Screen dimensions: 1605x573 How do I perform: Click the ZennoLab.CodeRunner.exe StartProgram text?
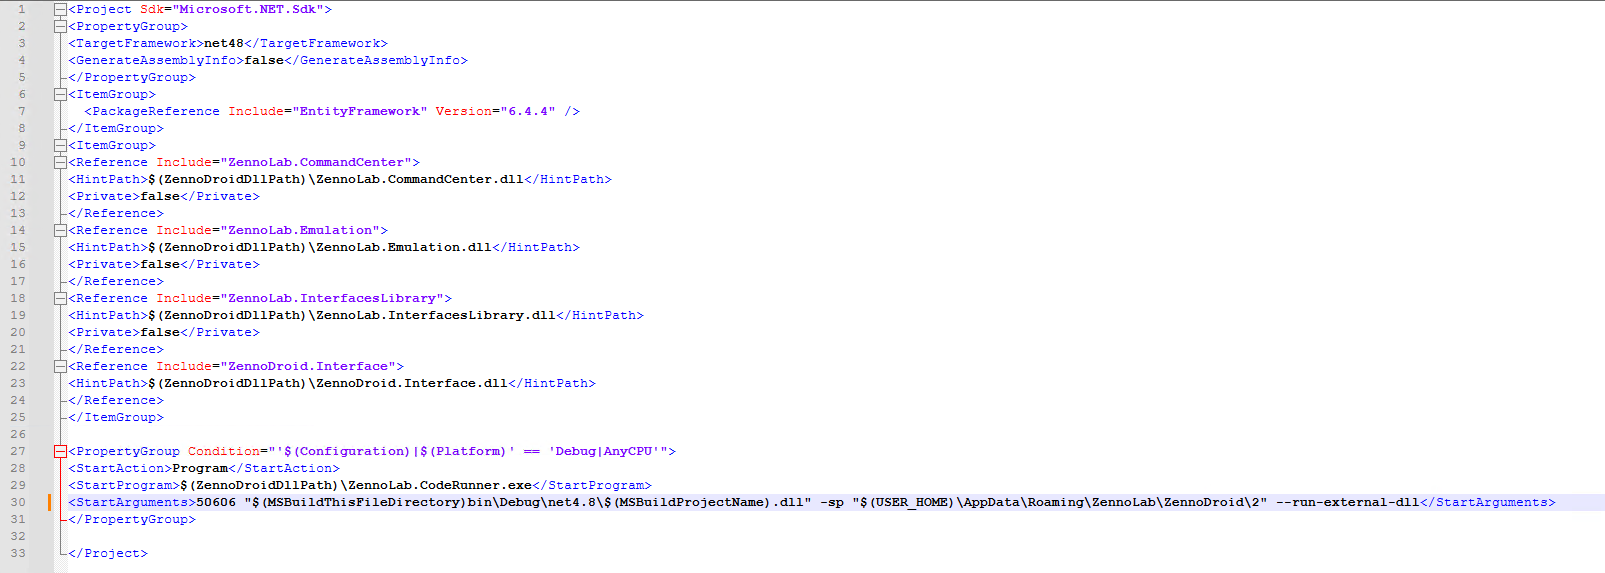[x=356, y=485]
